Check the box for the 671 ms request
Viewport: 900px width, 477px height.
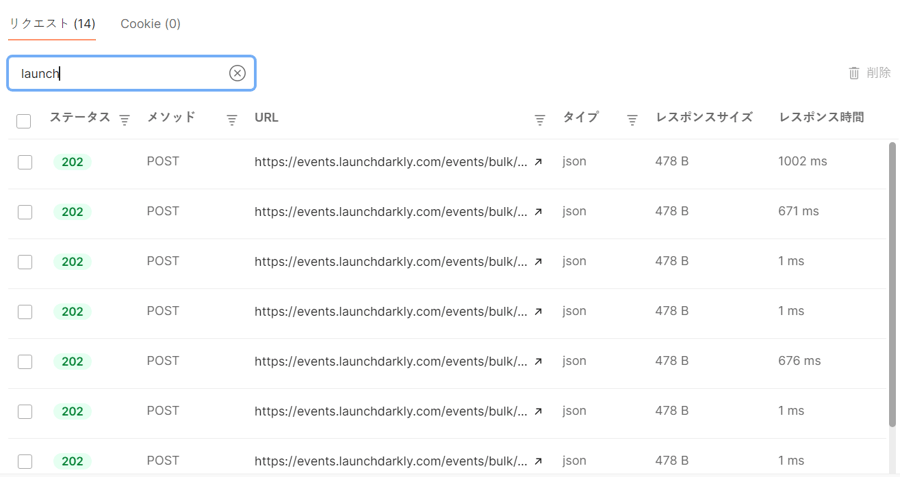pyautogui.click(x=25, y=212)
